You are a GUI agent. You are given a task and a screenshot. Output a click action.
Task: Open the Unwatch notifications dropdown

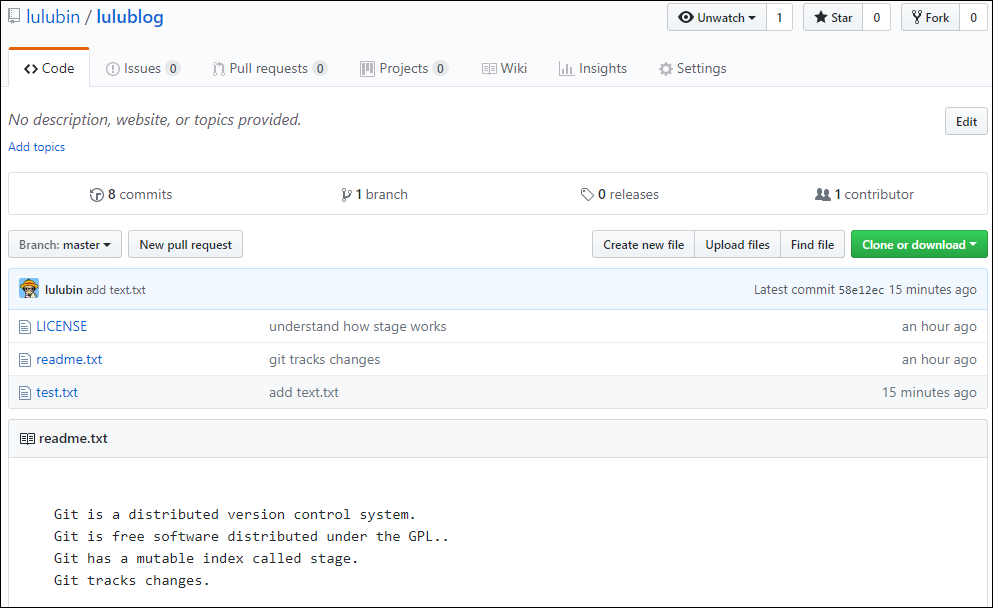(717, 18)
